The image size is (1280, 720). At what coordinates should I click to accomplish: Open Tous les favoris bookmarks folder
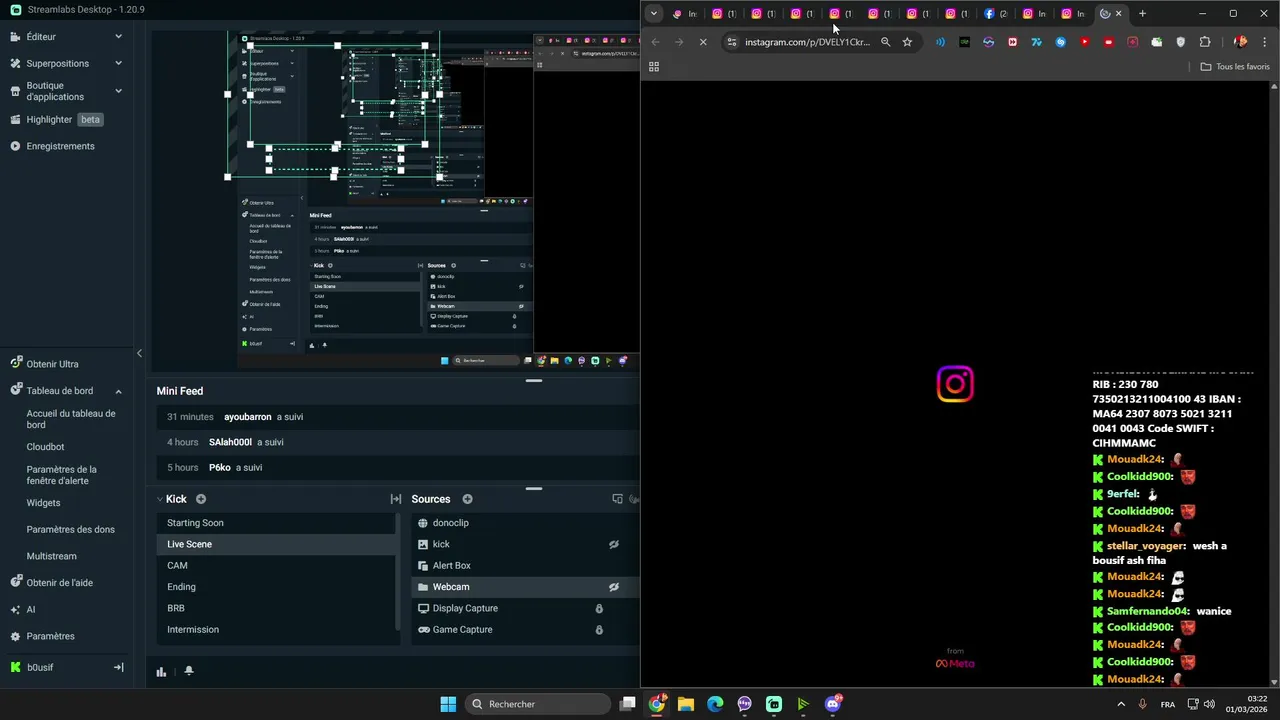coord(1236,67)
